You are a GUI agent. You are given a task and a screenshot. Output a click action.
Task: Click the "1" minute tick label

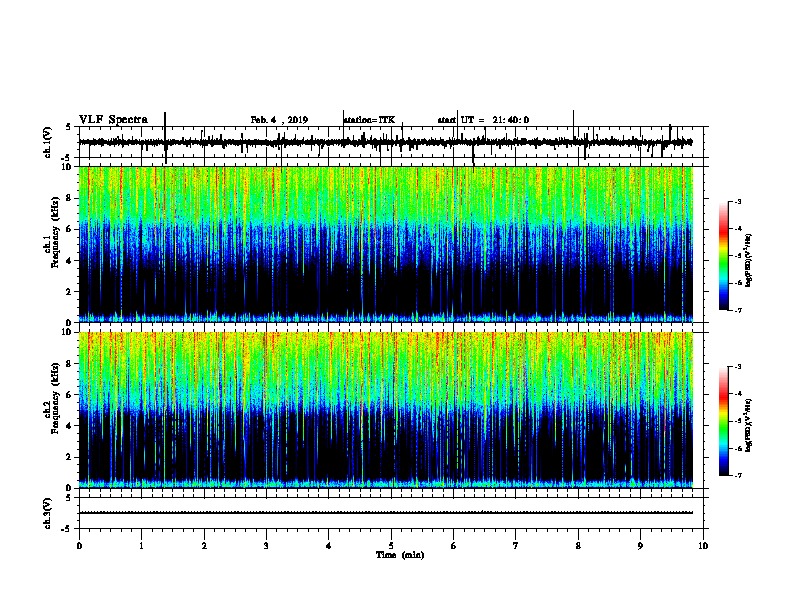click(141, 546)
